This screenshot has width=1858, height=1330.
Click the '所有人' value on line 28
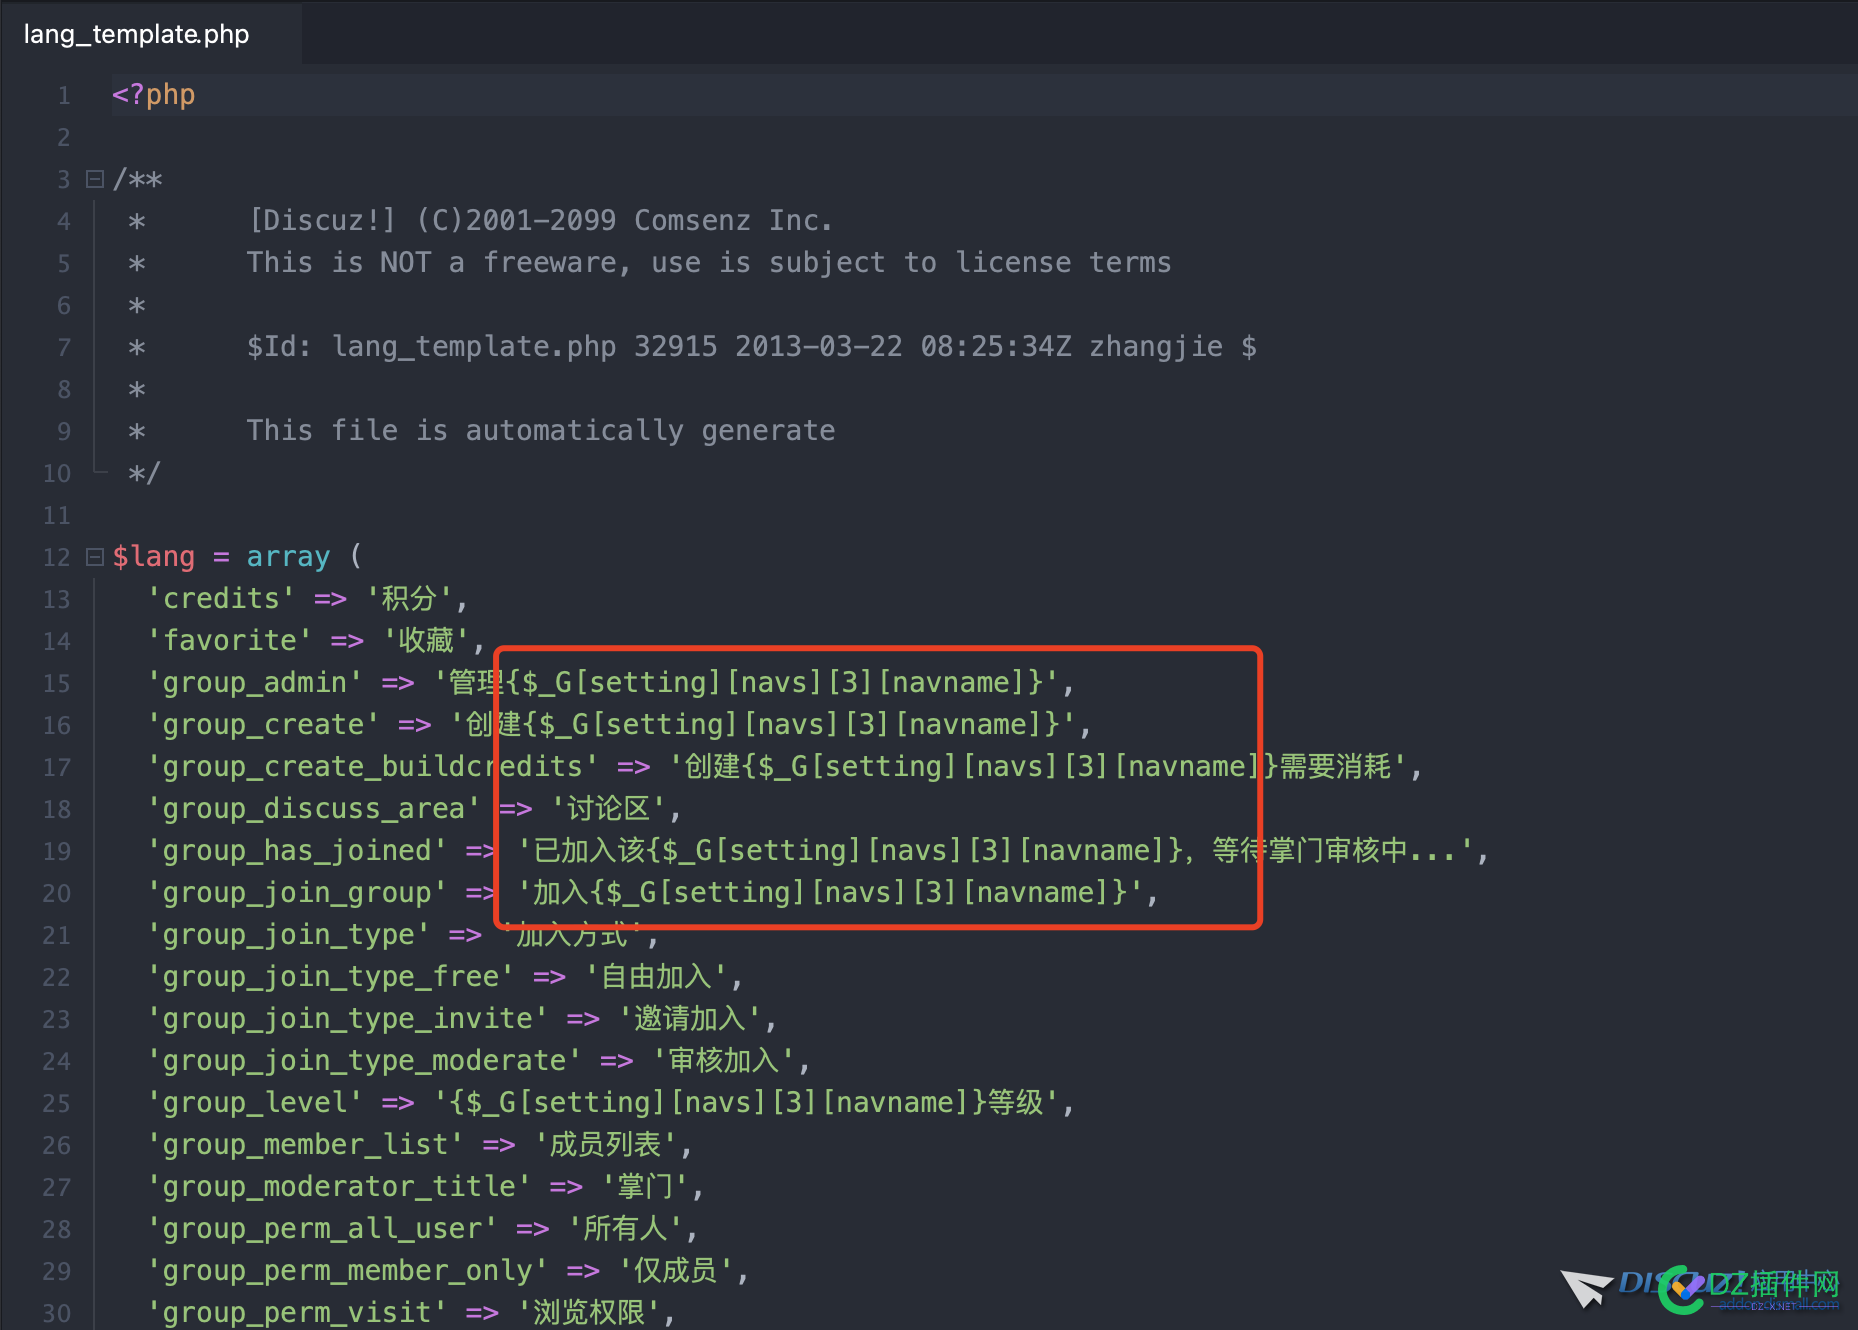tap(625, 1228)
